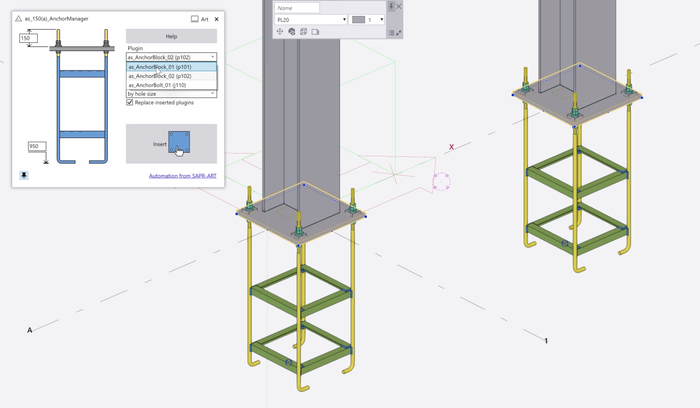This screenshot has width=700, height=408.
Task: Pin the AnchorManager dialog with pushpin icon
Action: 23,173
